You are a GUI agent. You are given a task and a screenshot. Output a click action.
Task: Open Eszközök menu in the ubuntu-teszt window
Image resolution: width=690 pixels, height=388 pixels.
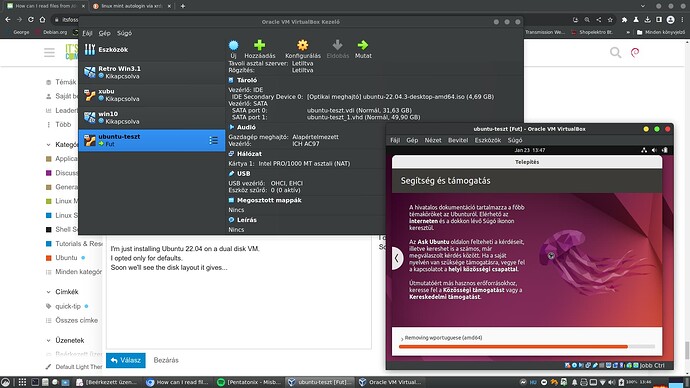coord(488,140)
